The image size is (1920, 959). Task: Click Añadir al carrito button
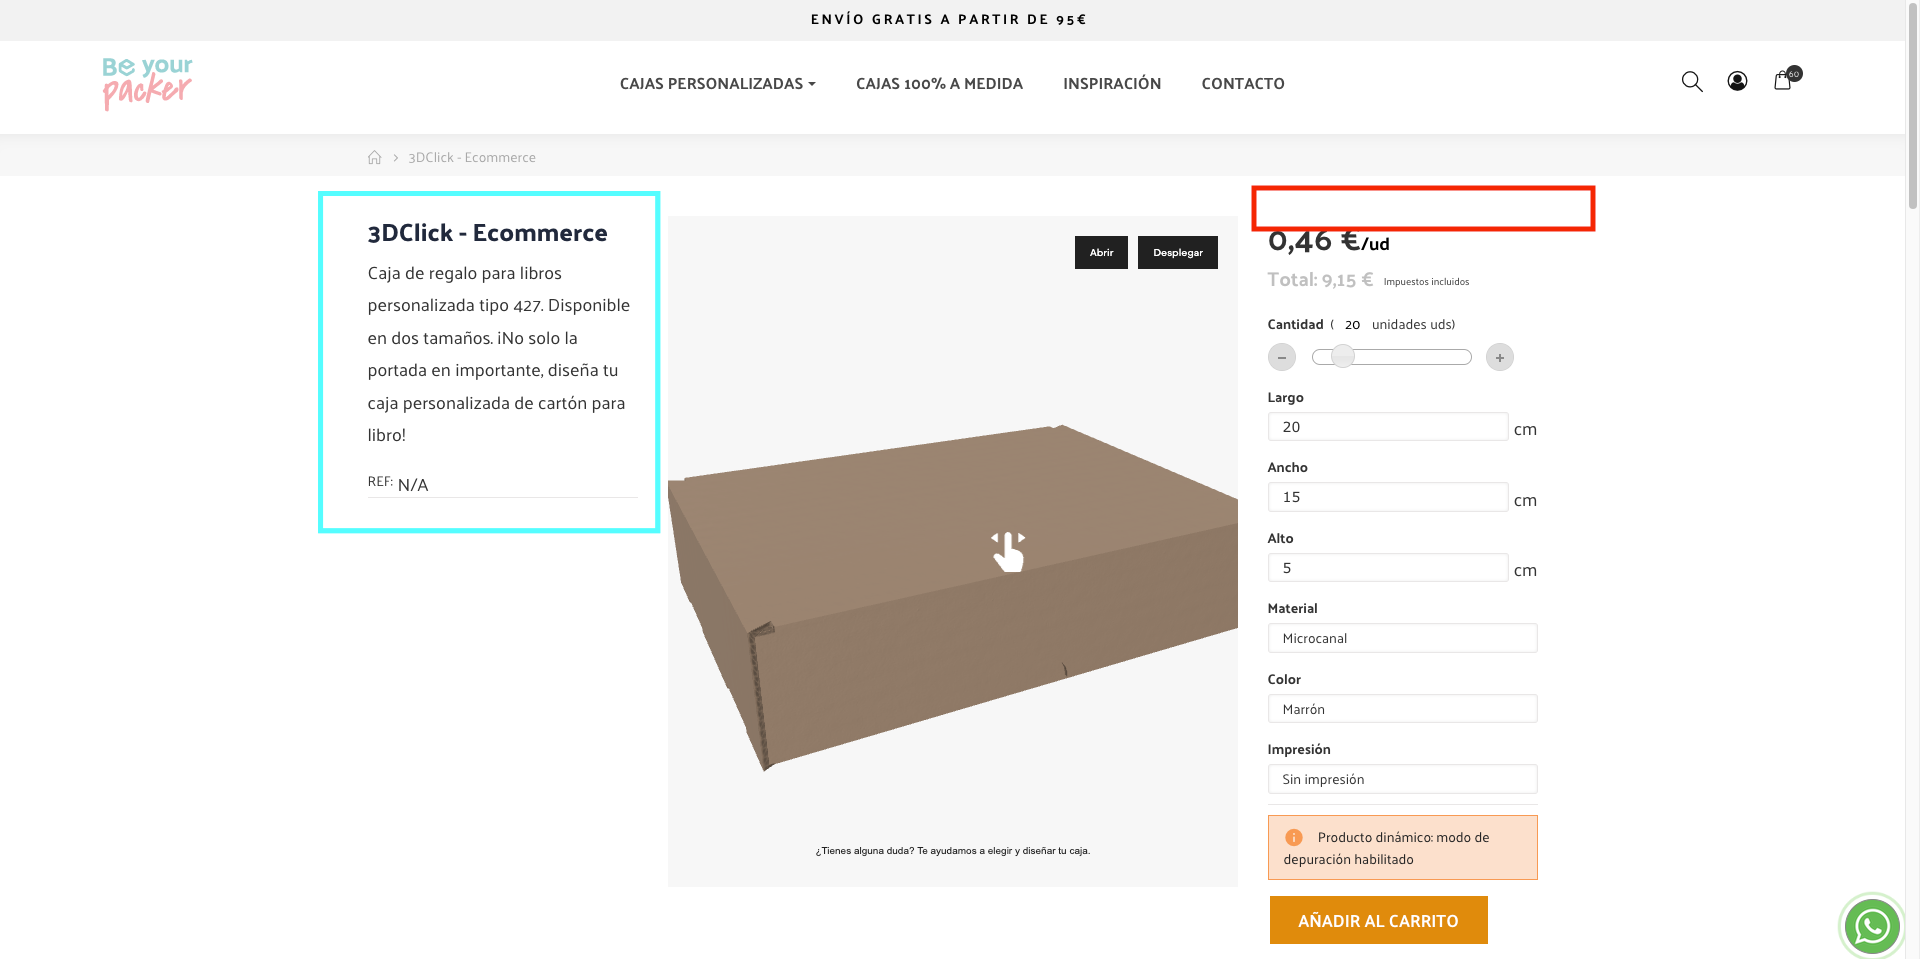coord(1378,920)
